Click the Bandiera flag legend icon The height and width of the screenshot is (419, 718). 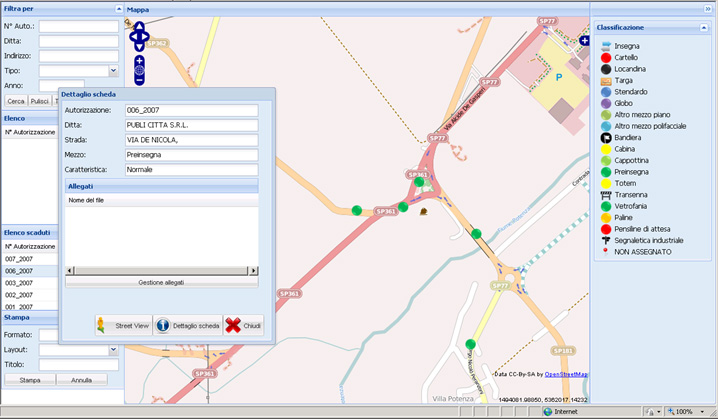pos(606,137)
